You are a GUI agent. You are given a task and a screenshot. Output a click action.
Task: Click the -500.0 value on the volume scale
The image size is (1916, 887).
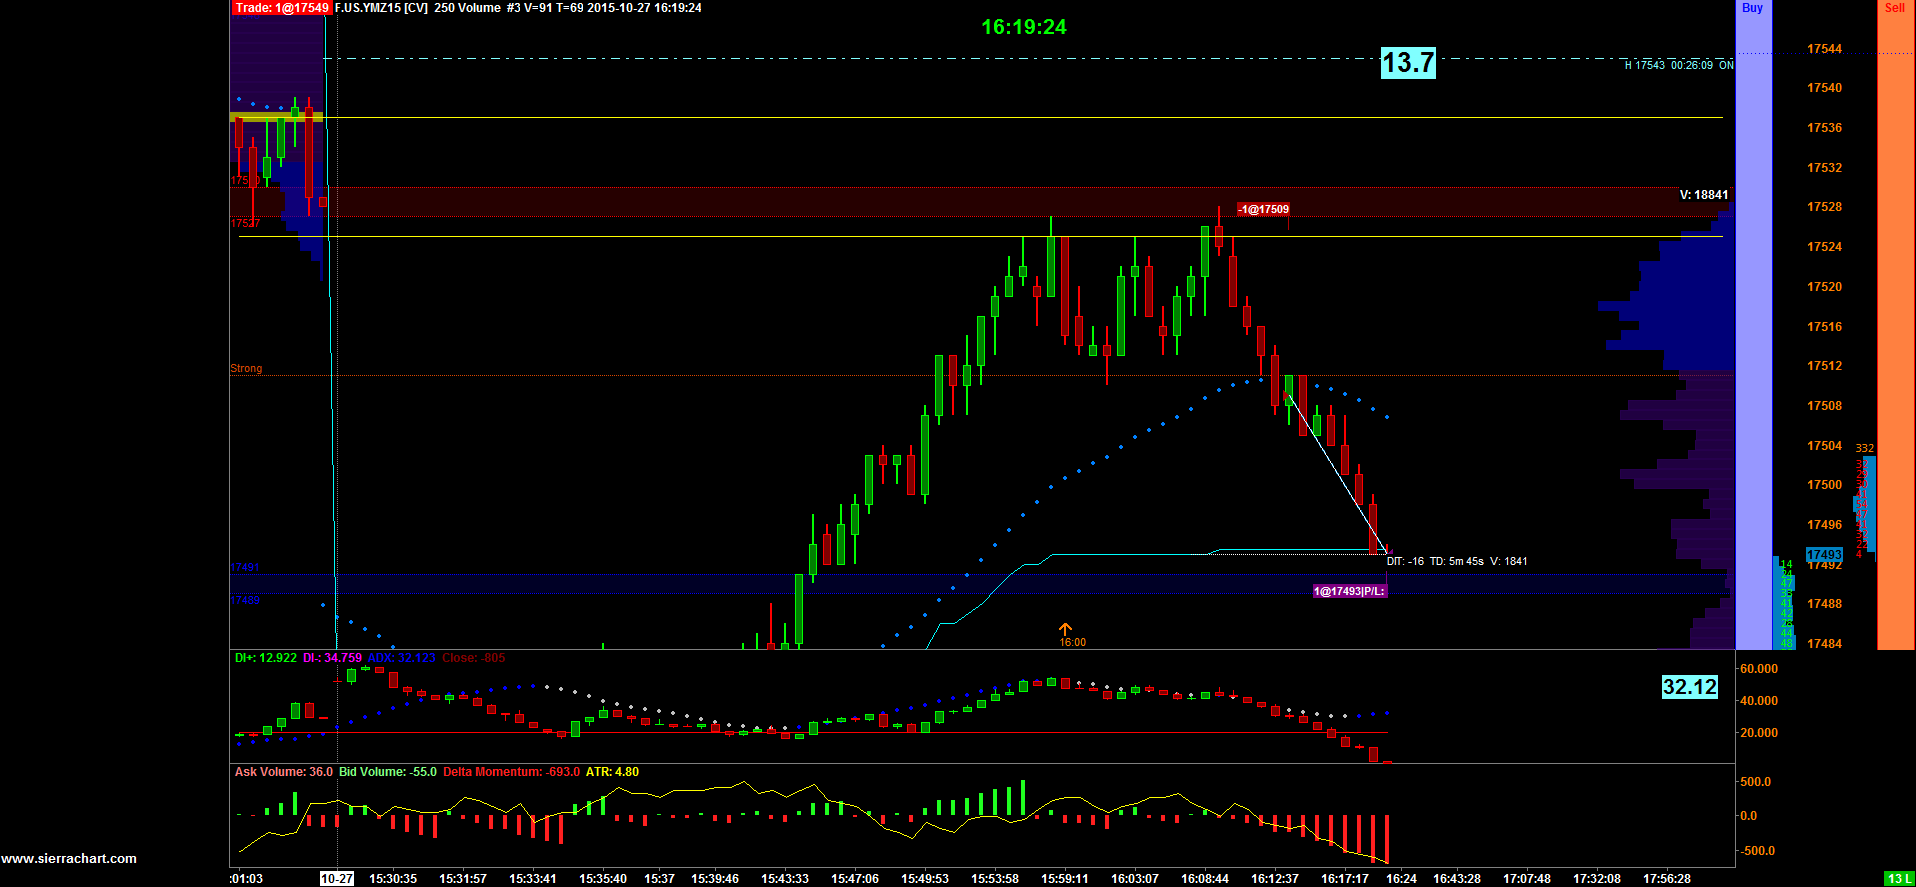[1757, 851]
